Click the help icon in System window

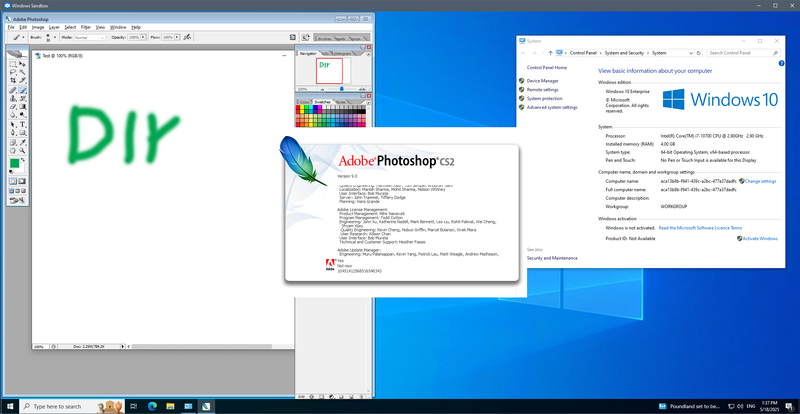[781, 63]
